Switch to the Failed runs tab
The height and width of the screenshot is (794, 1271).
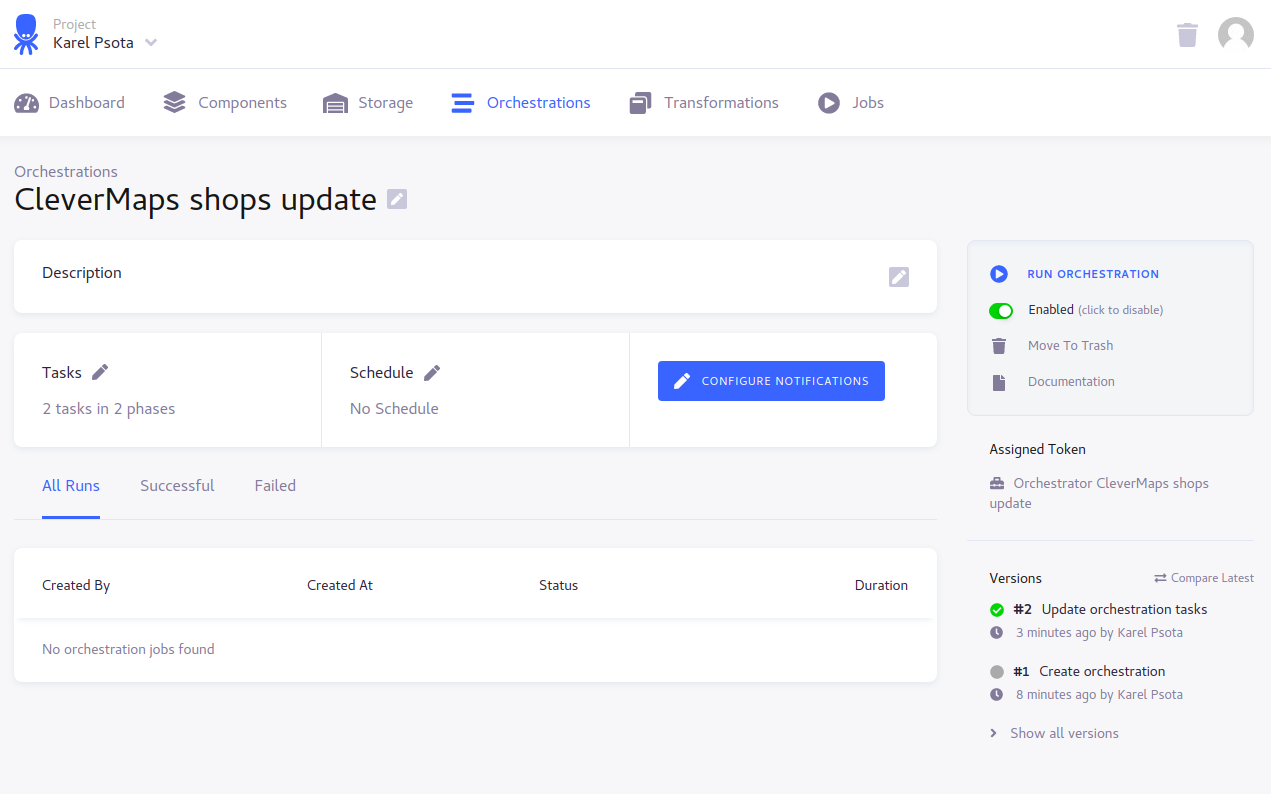(x=275, y=486)
